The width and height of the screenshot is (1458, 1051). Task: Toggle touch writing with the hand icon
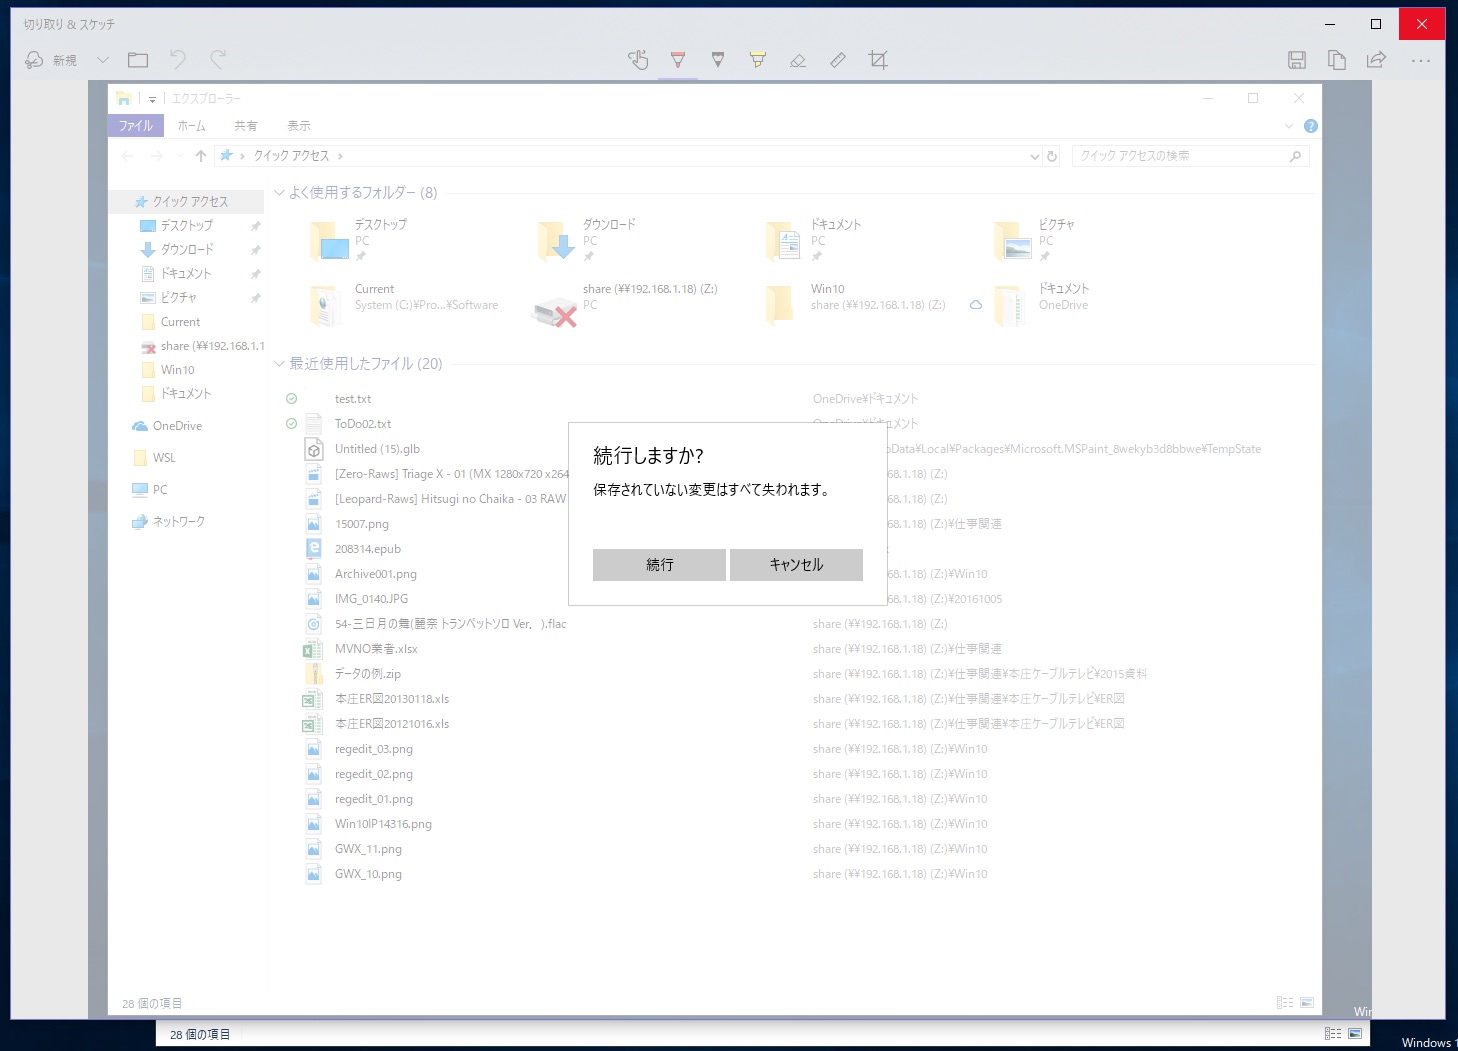point(638,60)
